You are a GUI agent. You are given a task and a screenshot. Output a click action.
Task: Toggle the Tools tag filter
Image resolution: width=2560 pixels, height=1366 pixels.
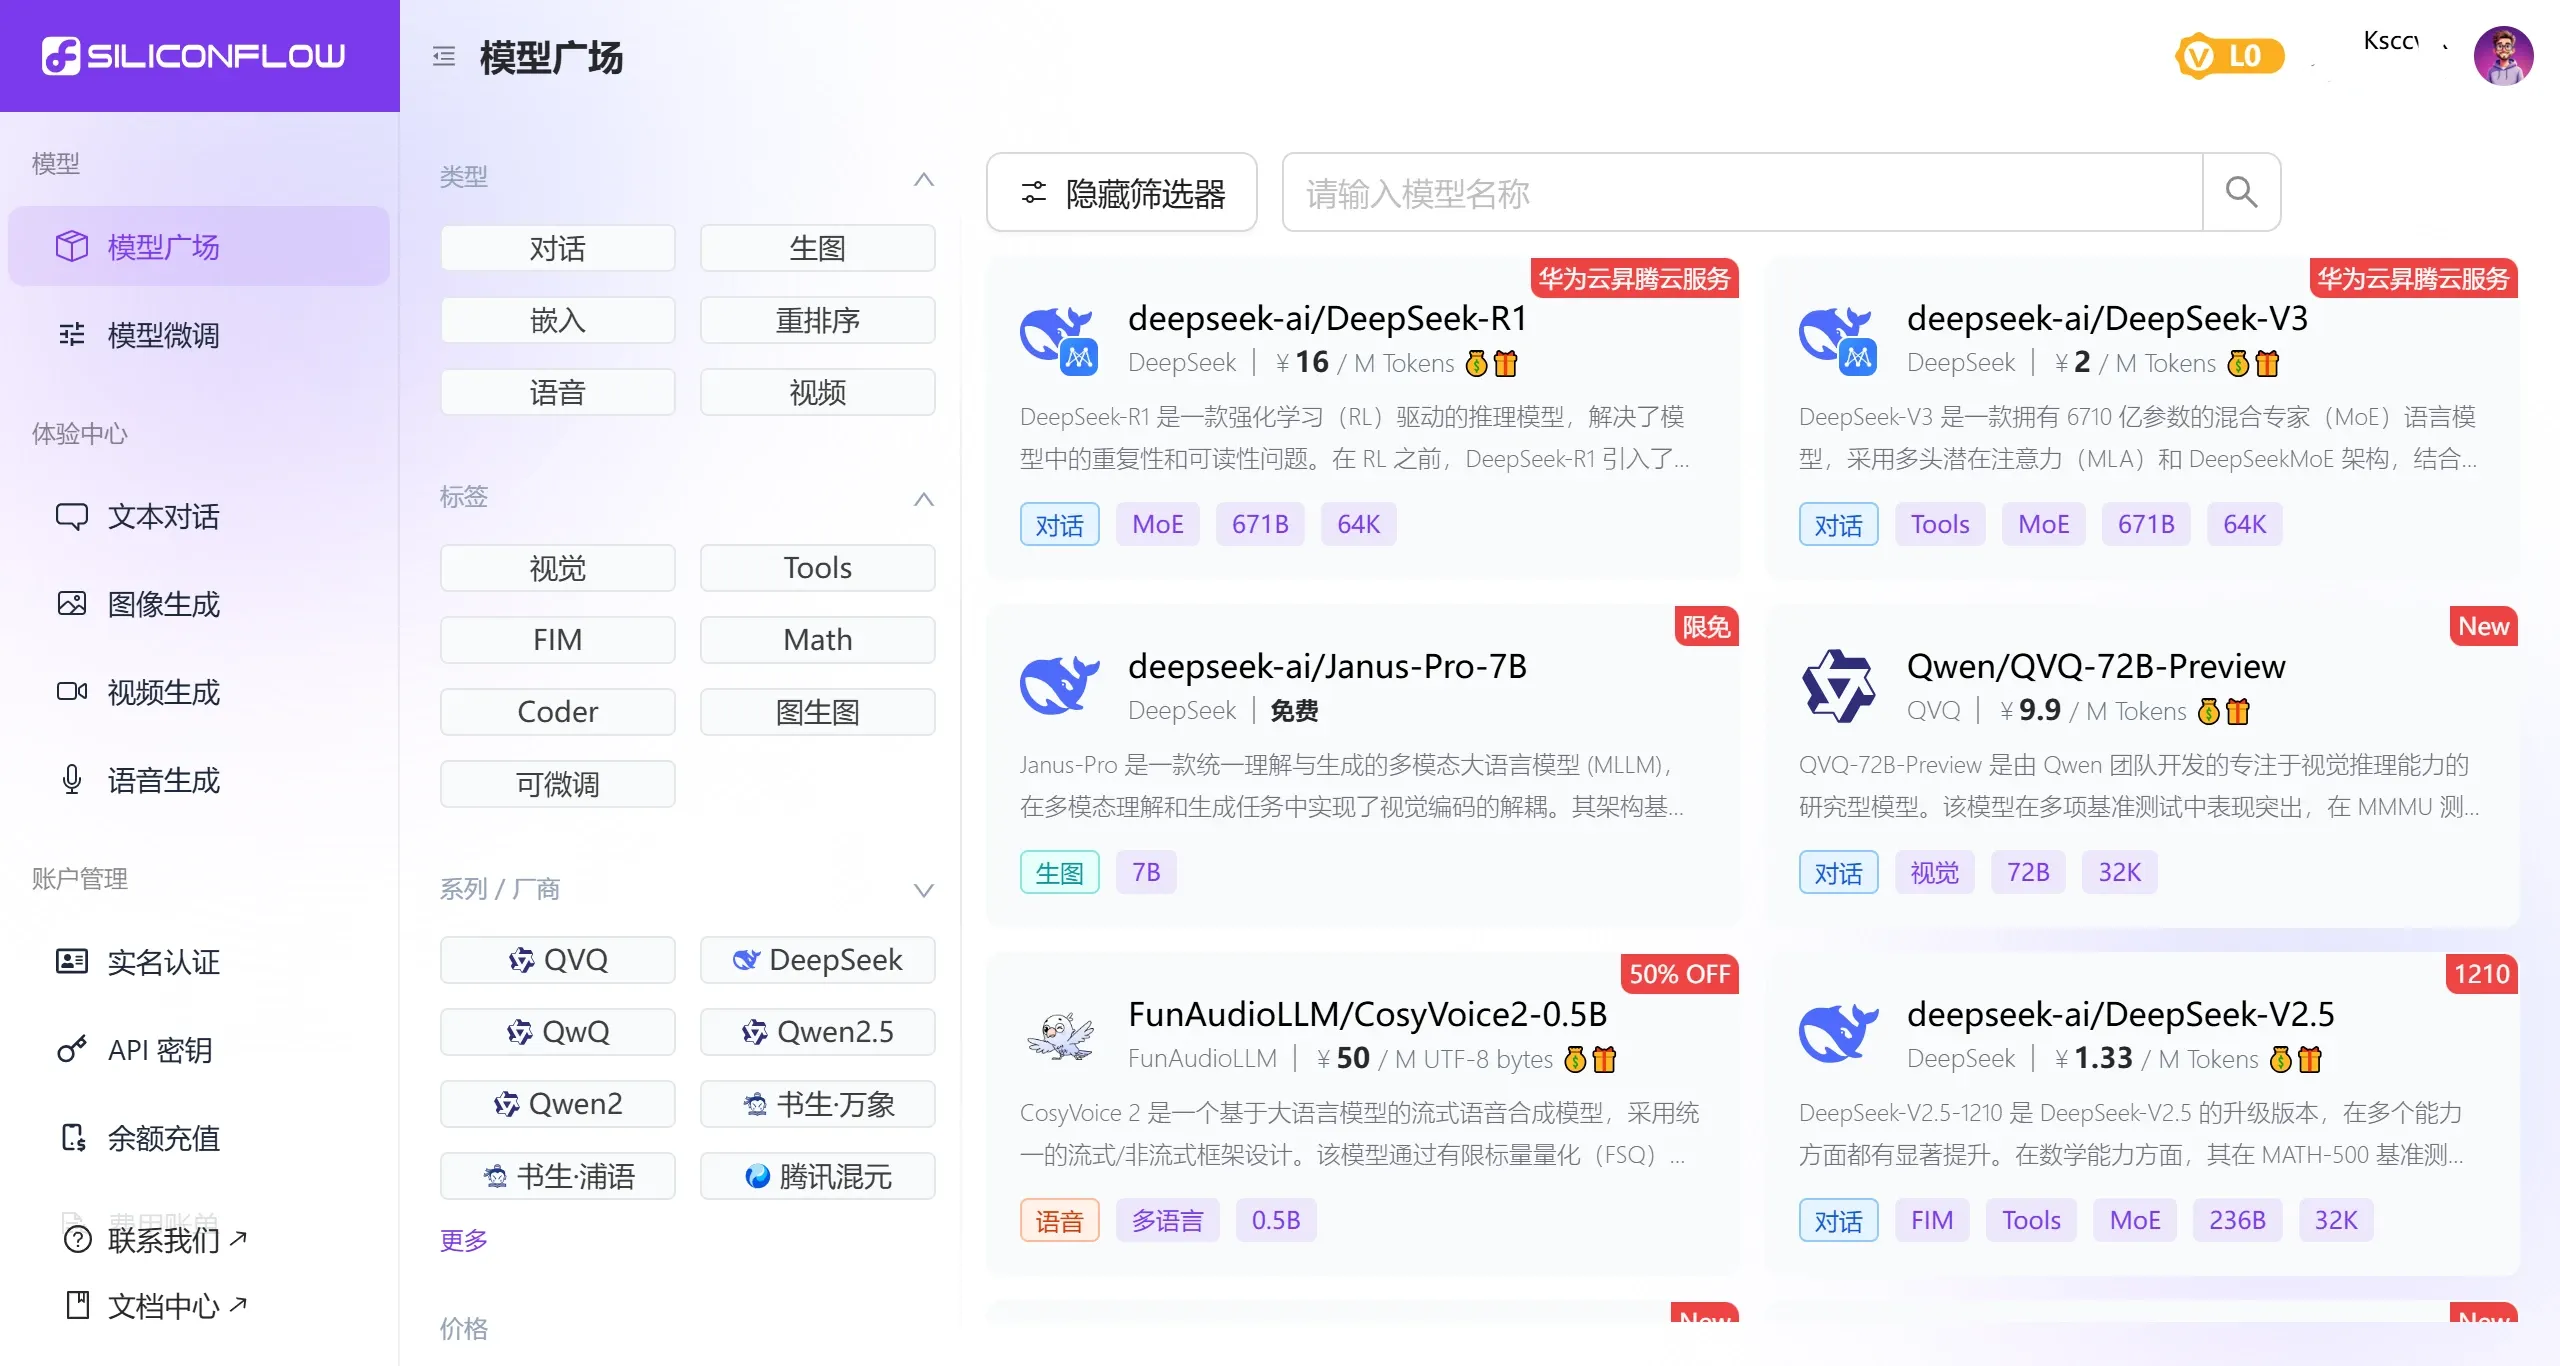pos(817,568)
